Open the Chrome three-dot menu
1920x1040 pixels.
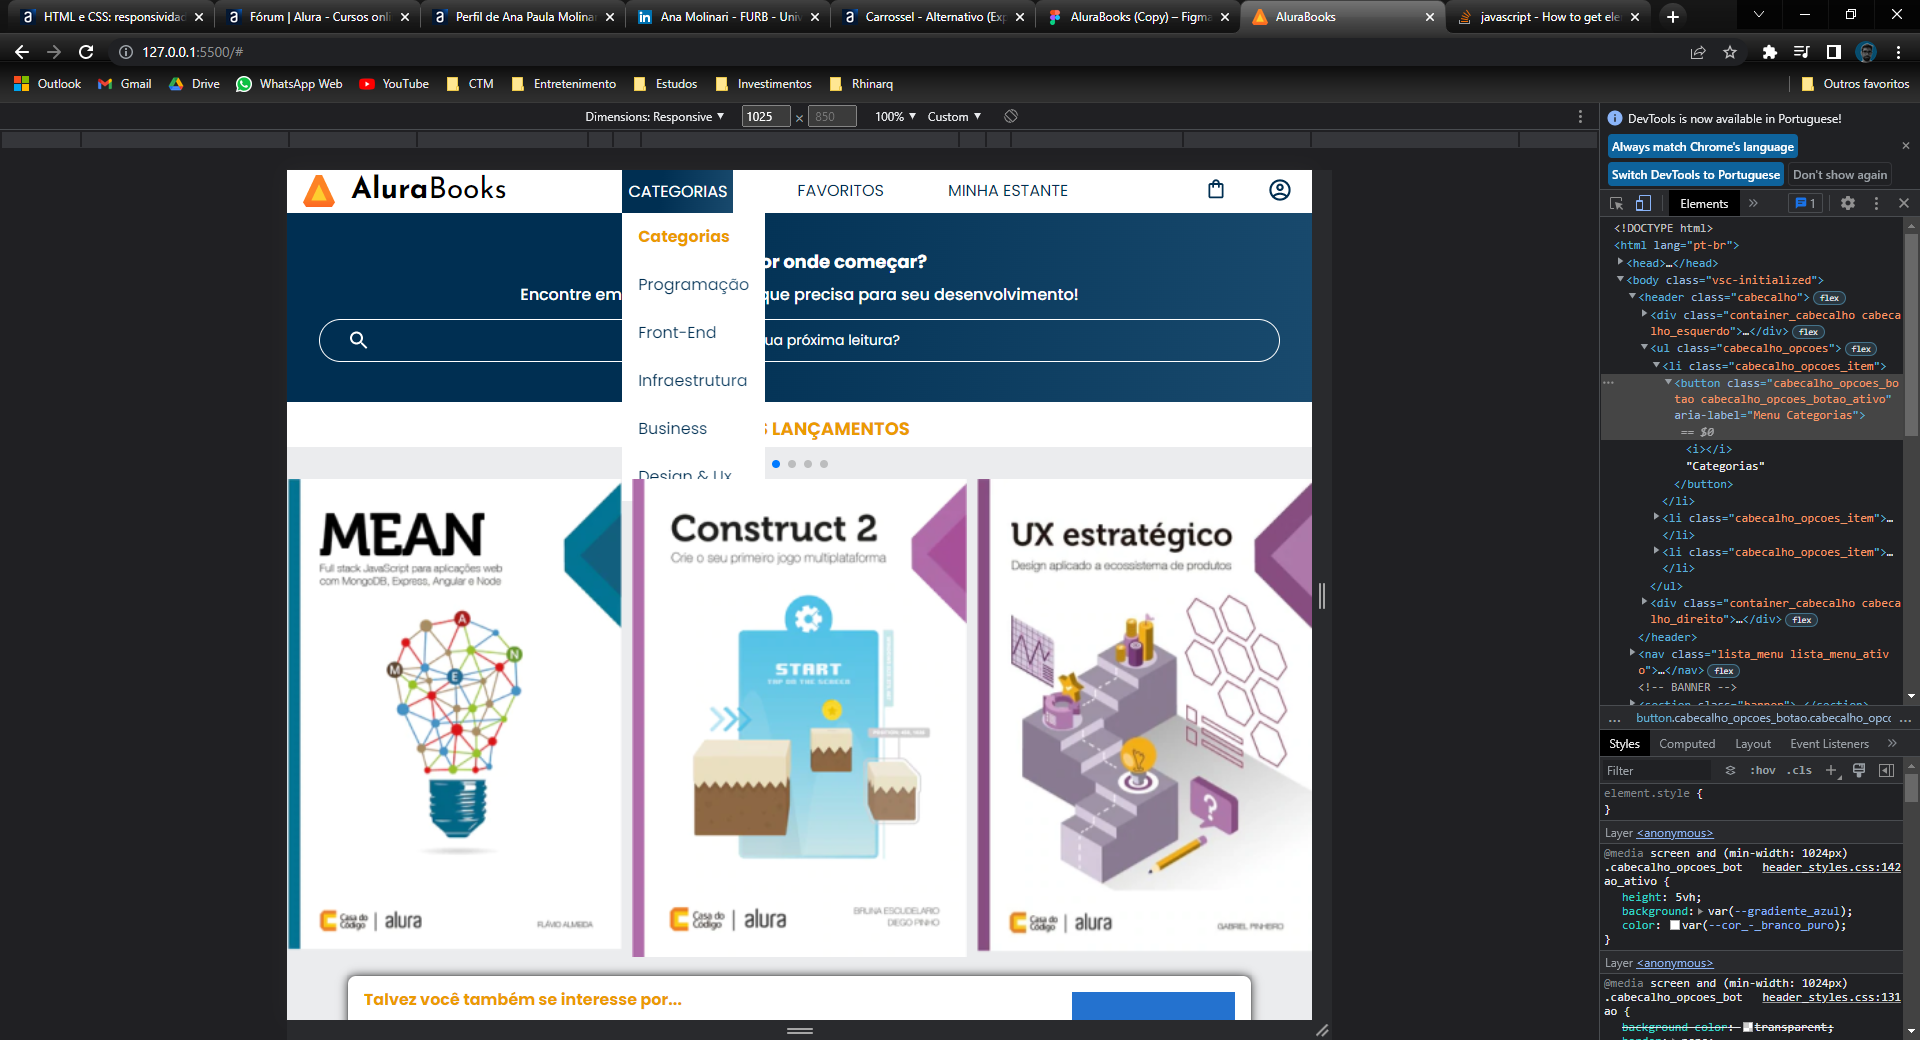coord(1898,52)
